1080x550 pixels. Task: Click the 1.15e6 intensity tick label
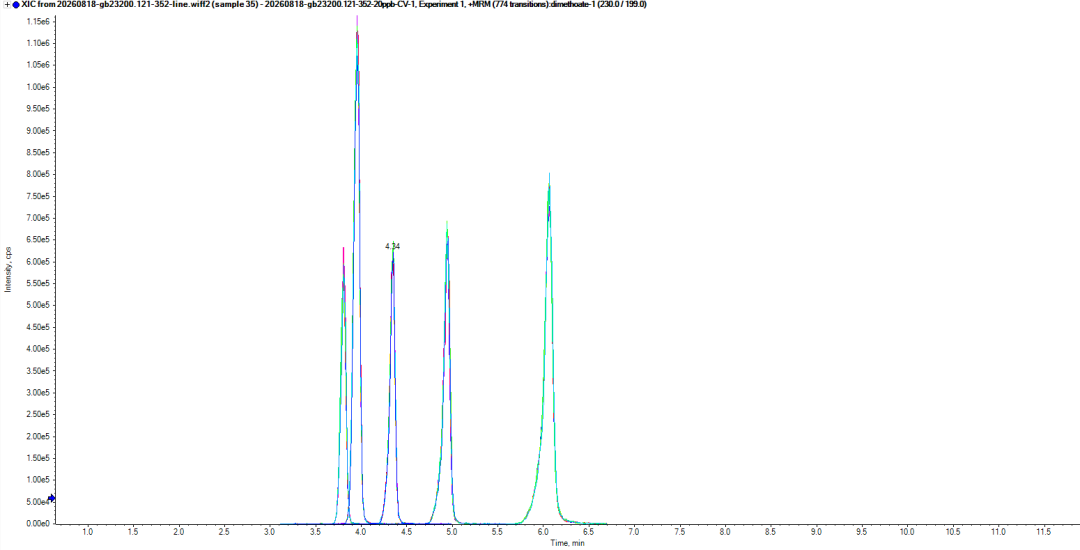click(x=37, y=21)
